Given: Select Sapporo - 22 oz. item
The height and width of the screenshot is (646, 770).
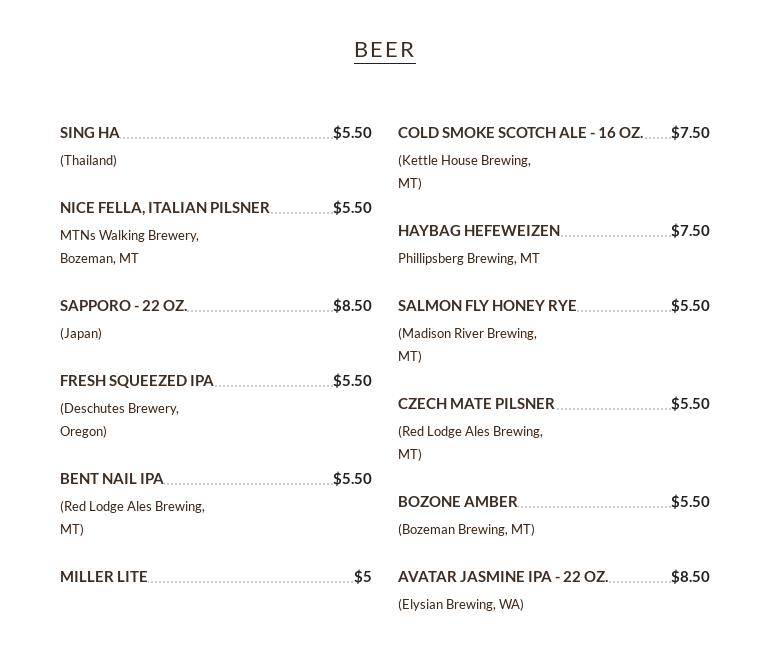Looking at the screenshot, I should [124, 306].
